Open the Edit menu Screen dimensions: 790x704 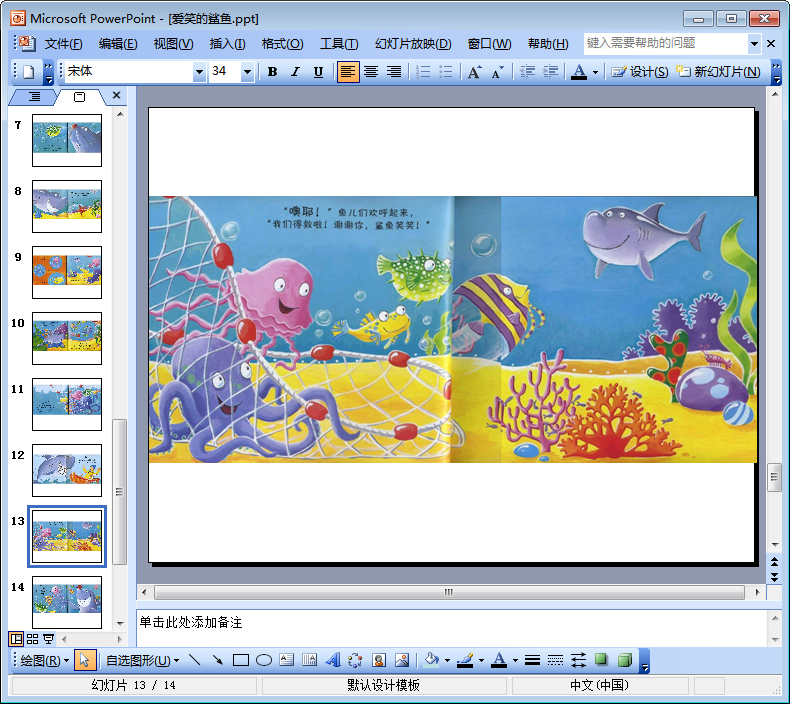pos(118,44)
